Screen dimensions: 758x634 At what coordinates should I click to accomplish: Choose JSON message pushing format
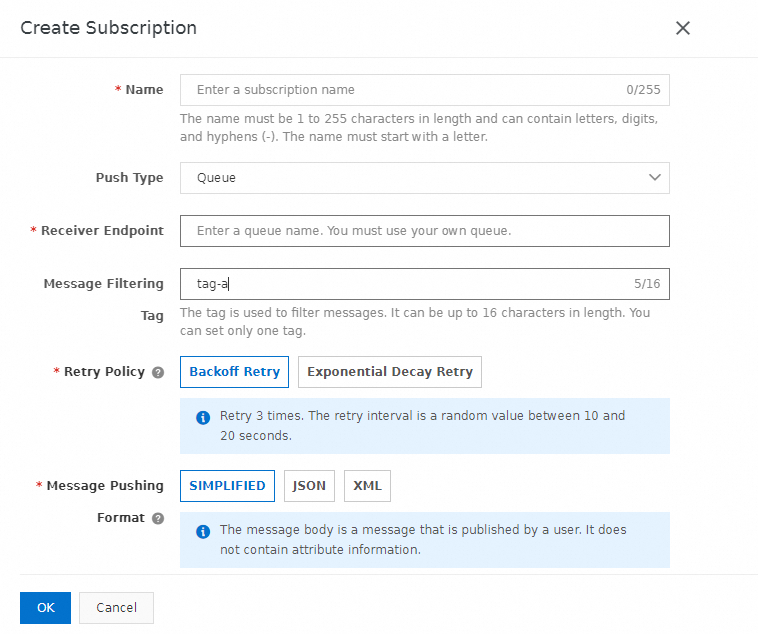point(309,486)
